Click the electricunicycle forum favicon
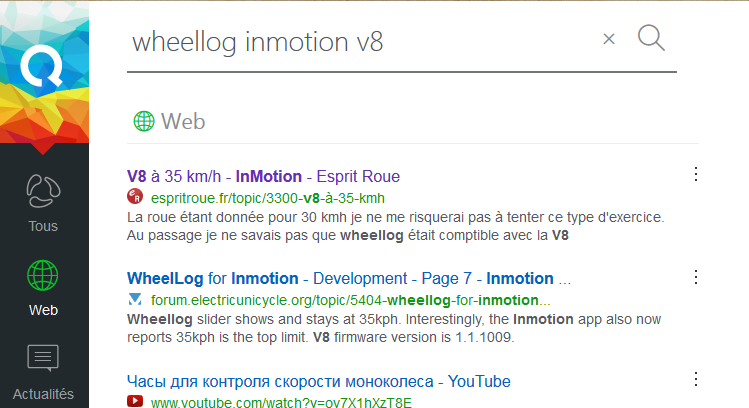This screenshot has width=749, height=408. 135,299
